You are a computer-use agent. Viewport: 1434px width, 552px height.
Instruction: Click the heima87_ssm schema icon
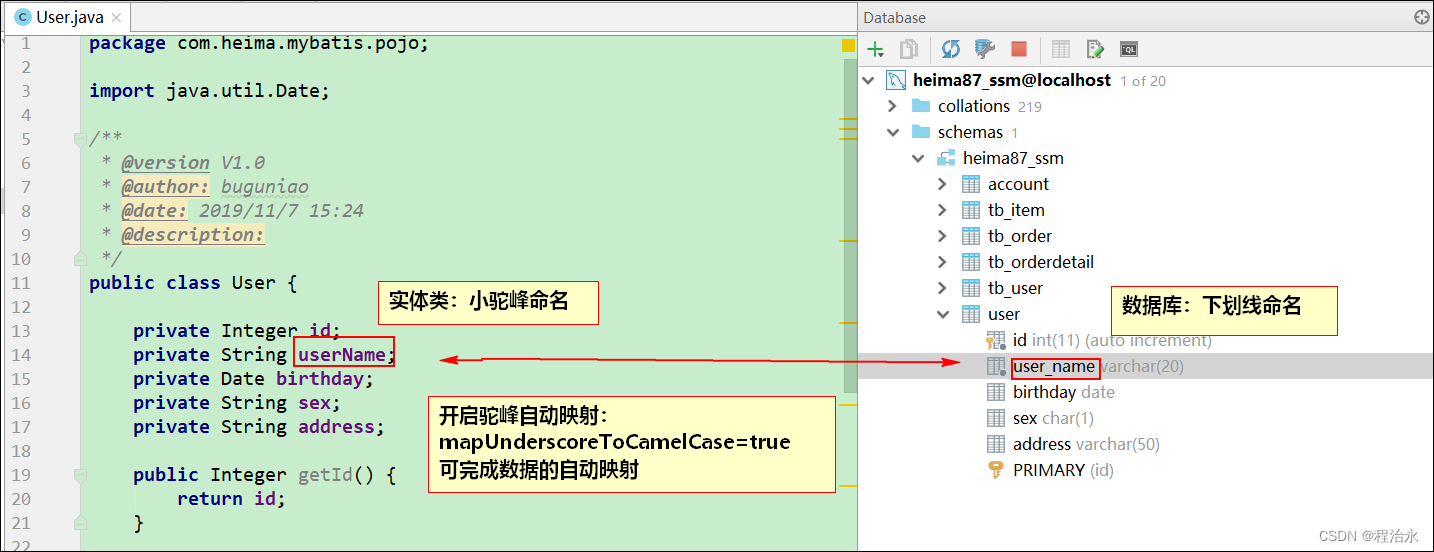[x=946, y=158]
